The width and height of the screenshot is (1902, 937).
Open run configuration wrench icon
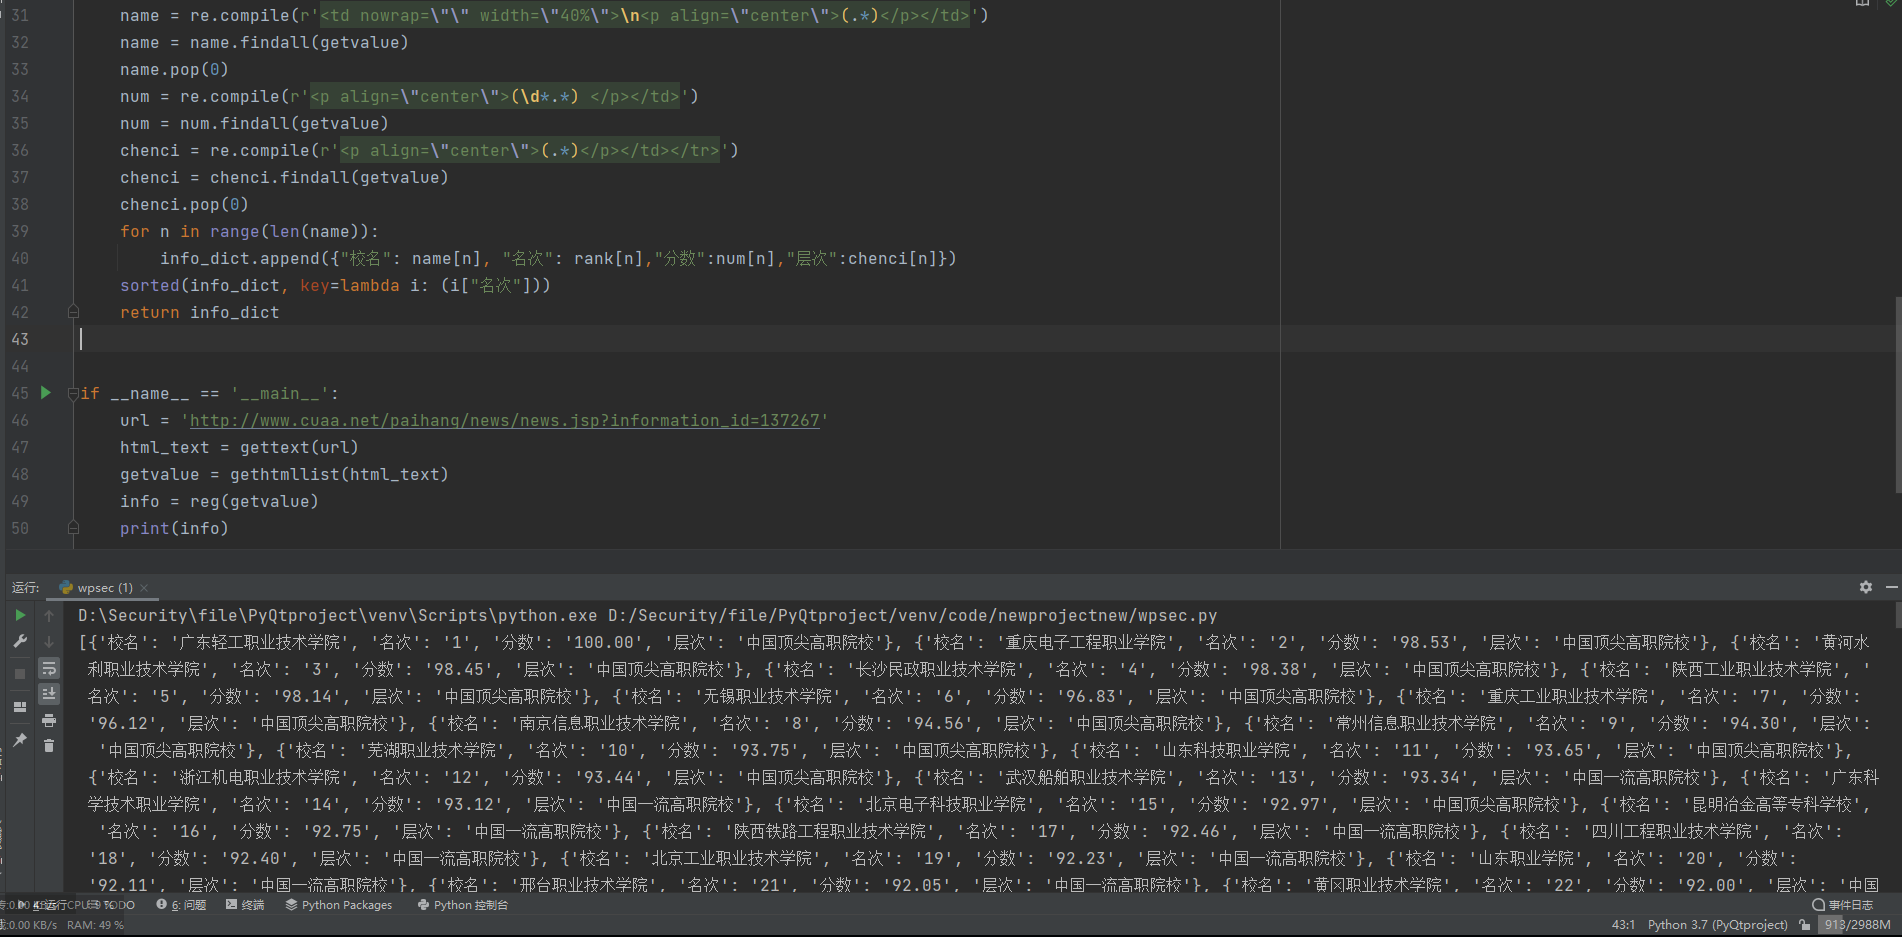pyautogui.click(x=20, y=641)
